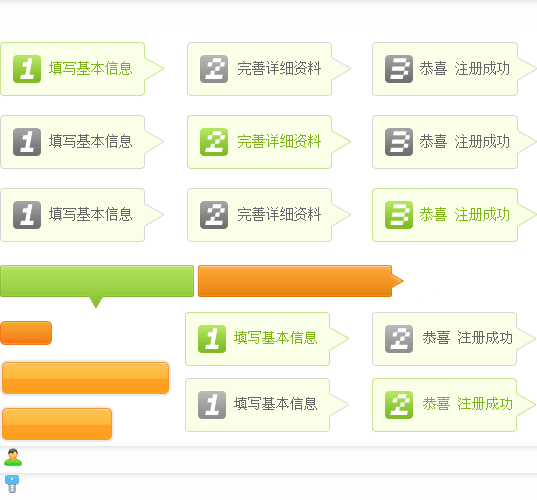Image resolution: width=537 pixels, height=500 pixels.
Task: Click the gray number 3 icon in first row
Action: [x=399, y=69]
